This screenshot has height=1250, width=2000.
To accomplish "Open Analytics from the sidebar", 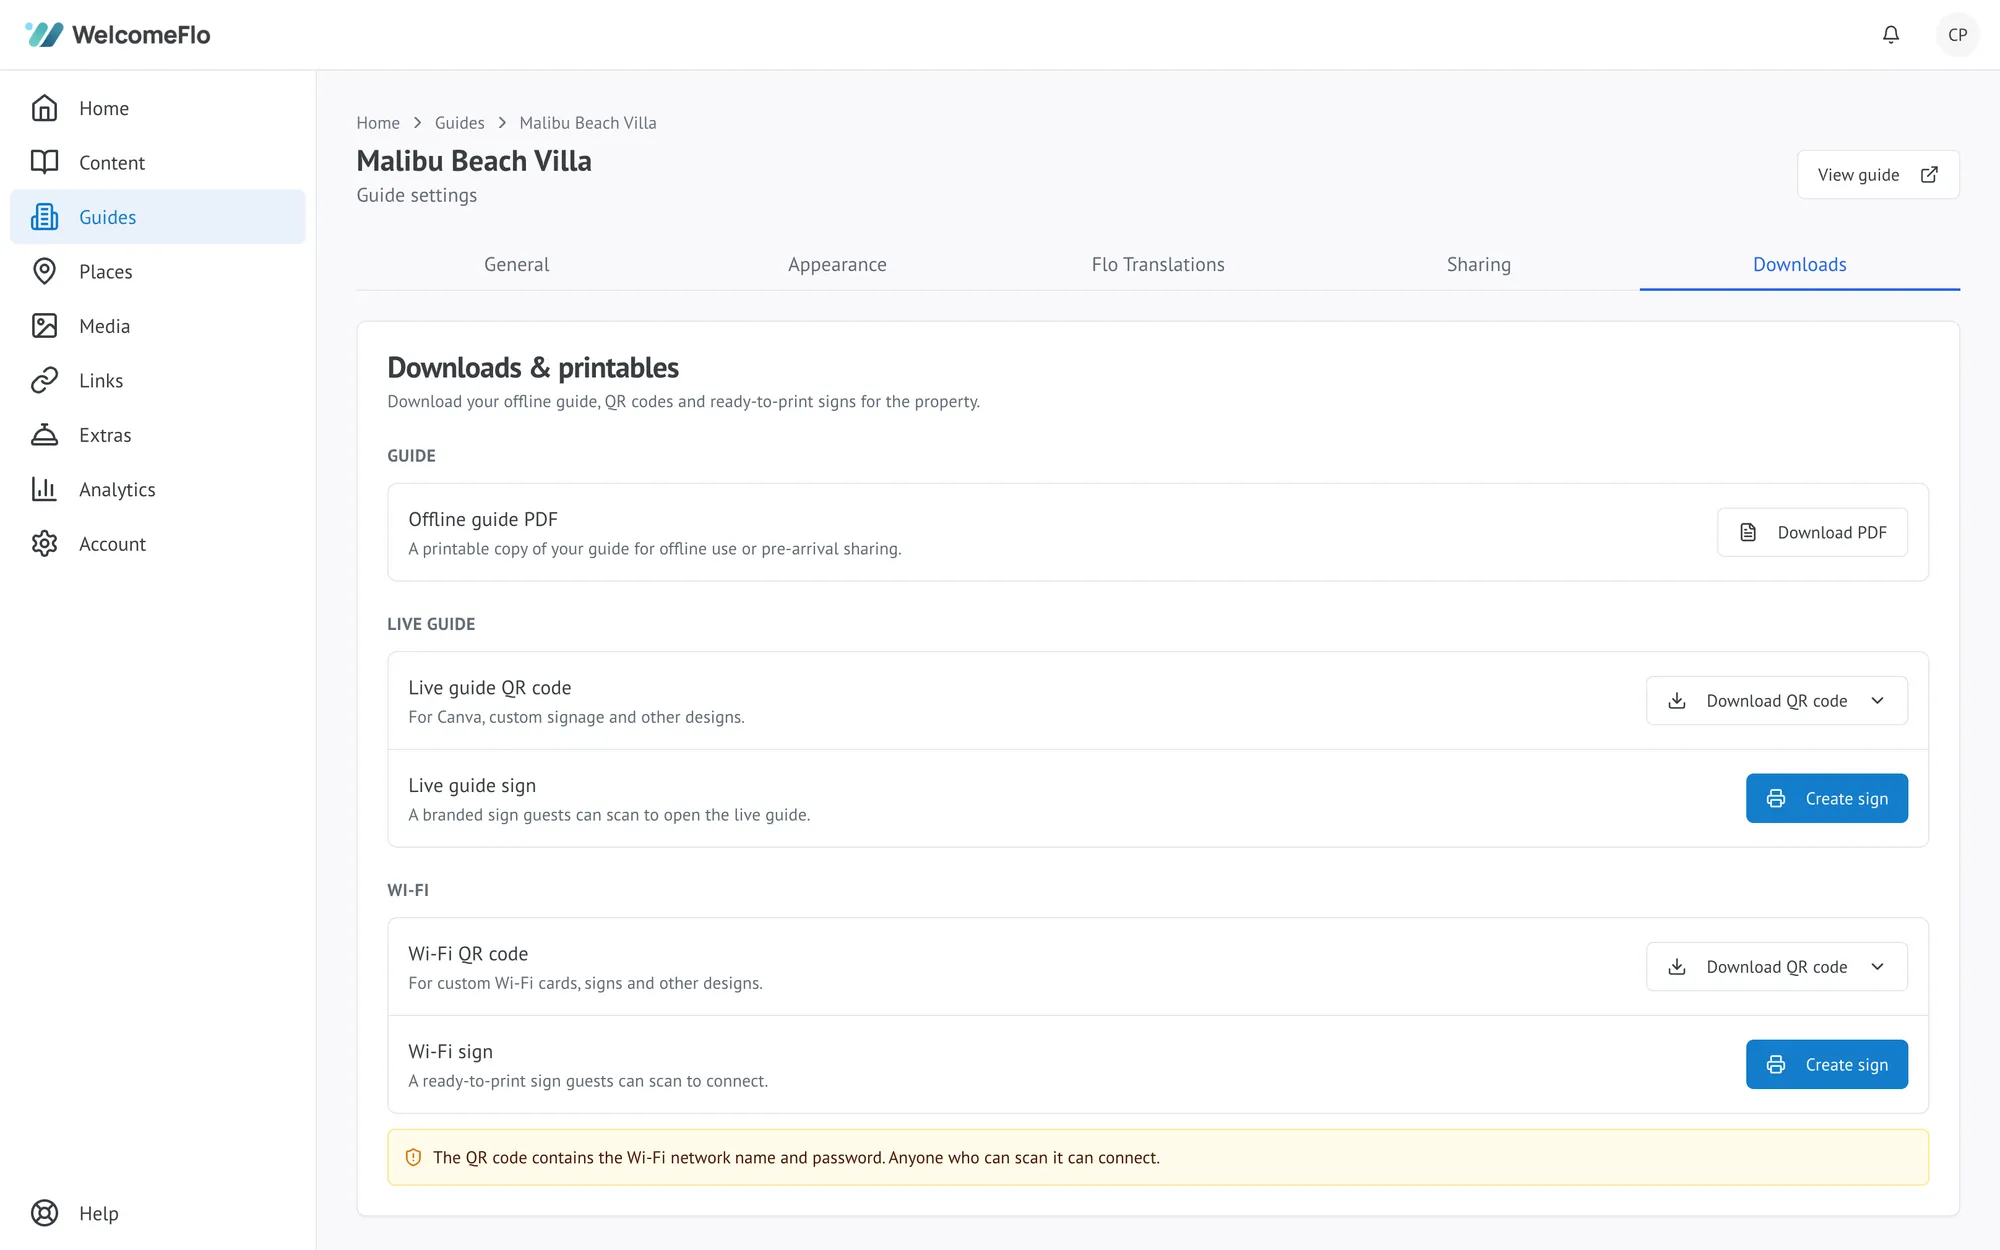I will coord(158,489).
